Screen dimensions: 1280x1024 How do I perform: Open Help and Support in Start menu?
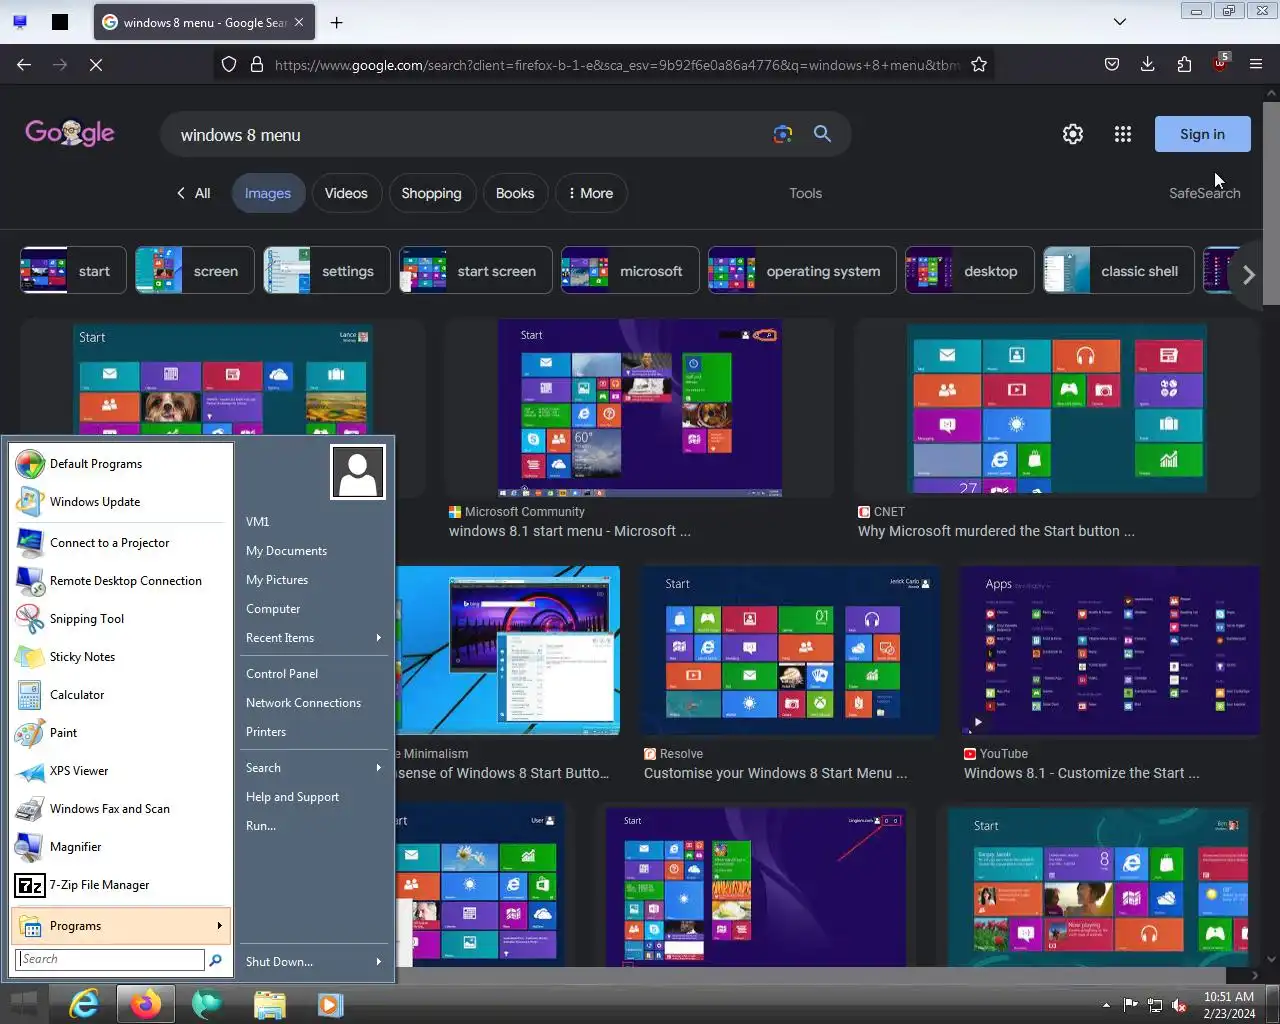(314, 797)
